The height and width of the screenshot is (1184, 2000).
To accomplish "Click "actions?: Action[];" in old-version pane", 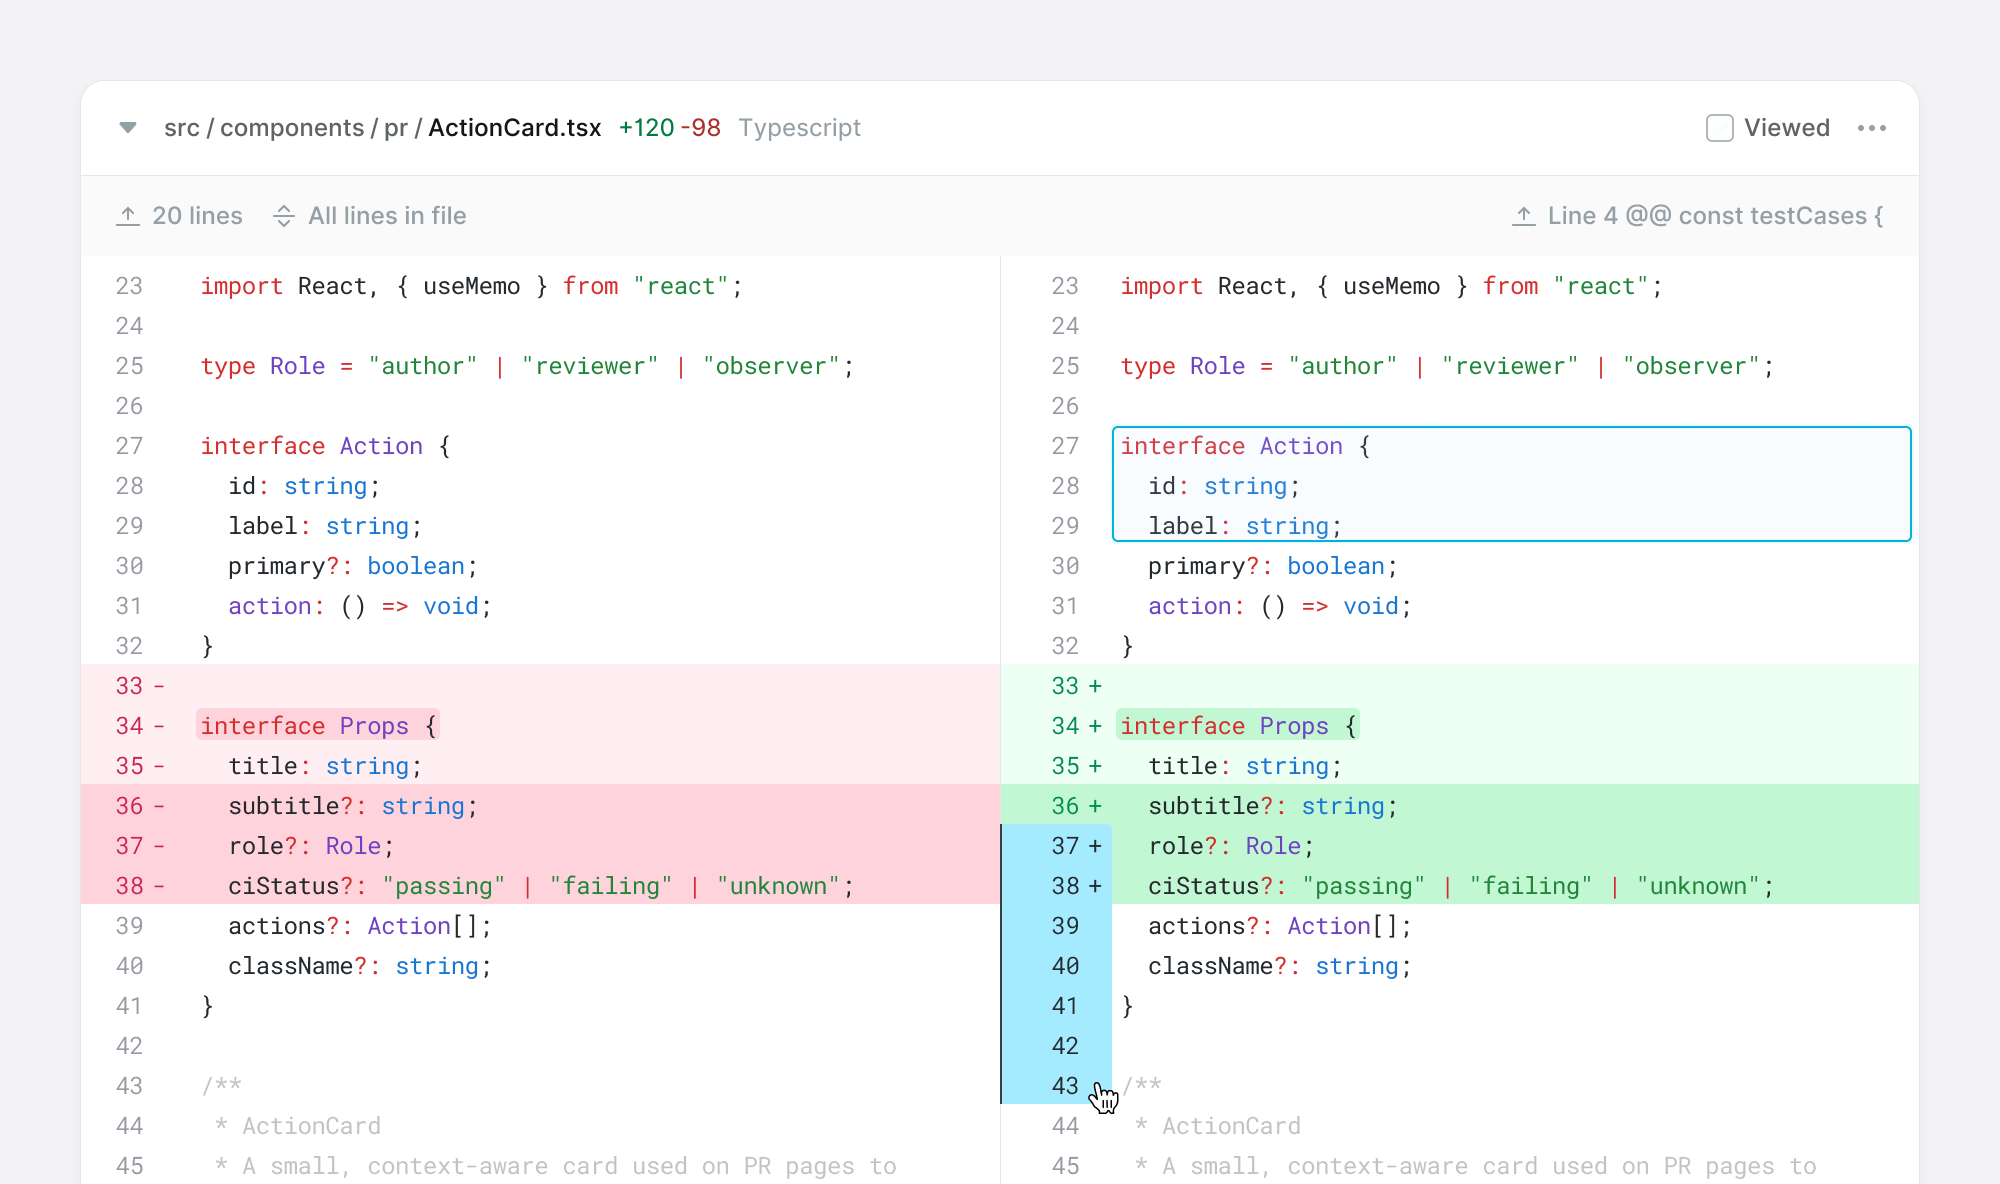I will coord(360,926).
